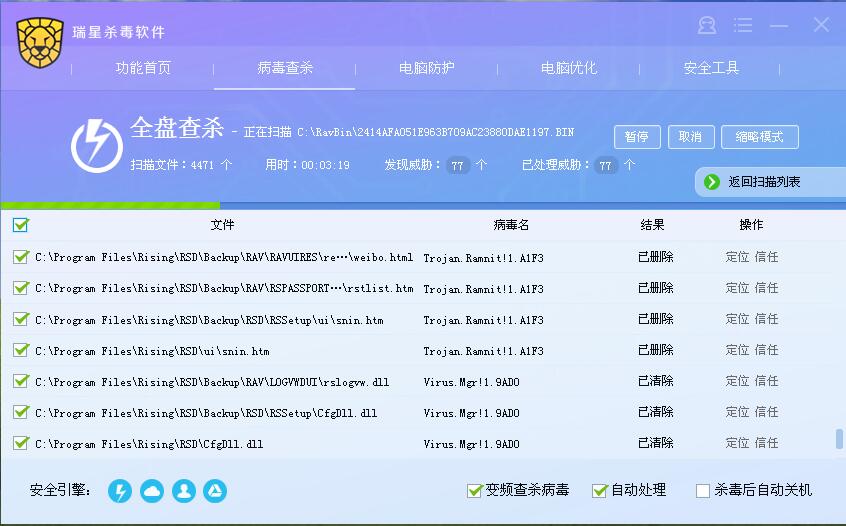Open the 安全工具 tab
Viewport: 846px width, 526px height.
[x=711, y=68]
